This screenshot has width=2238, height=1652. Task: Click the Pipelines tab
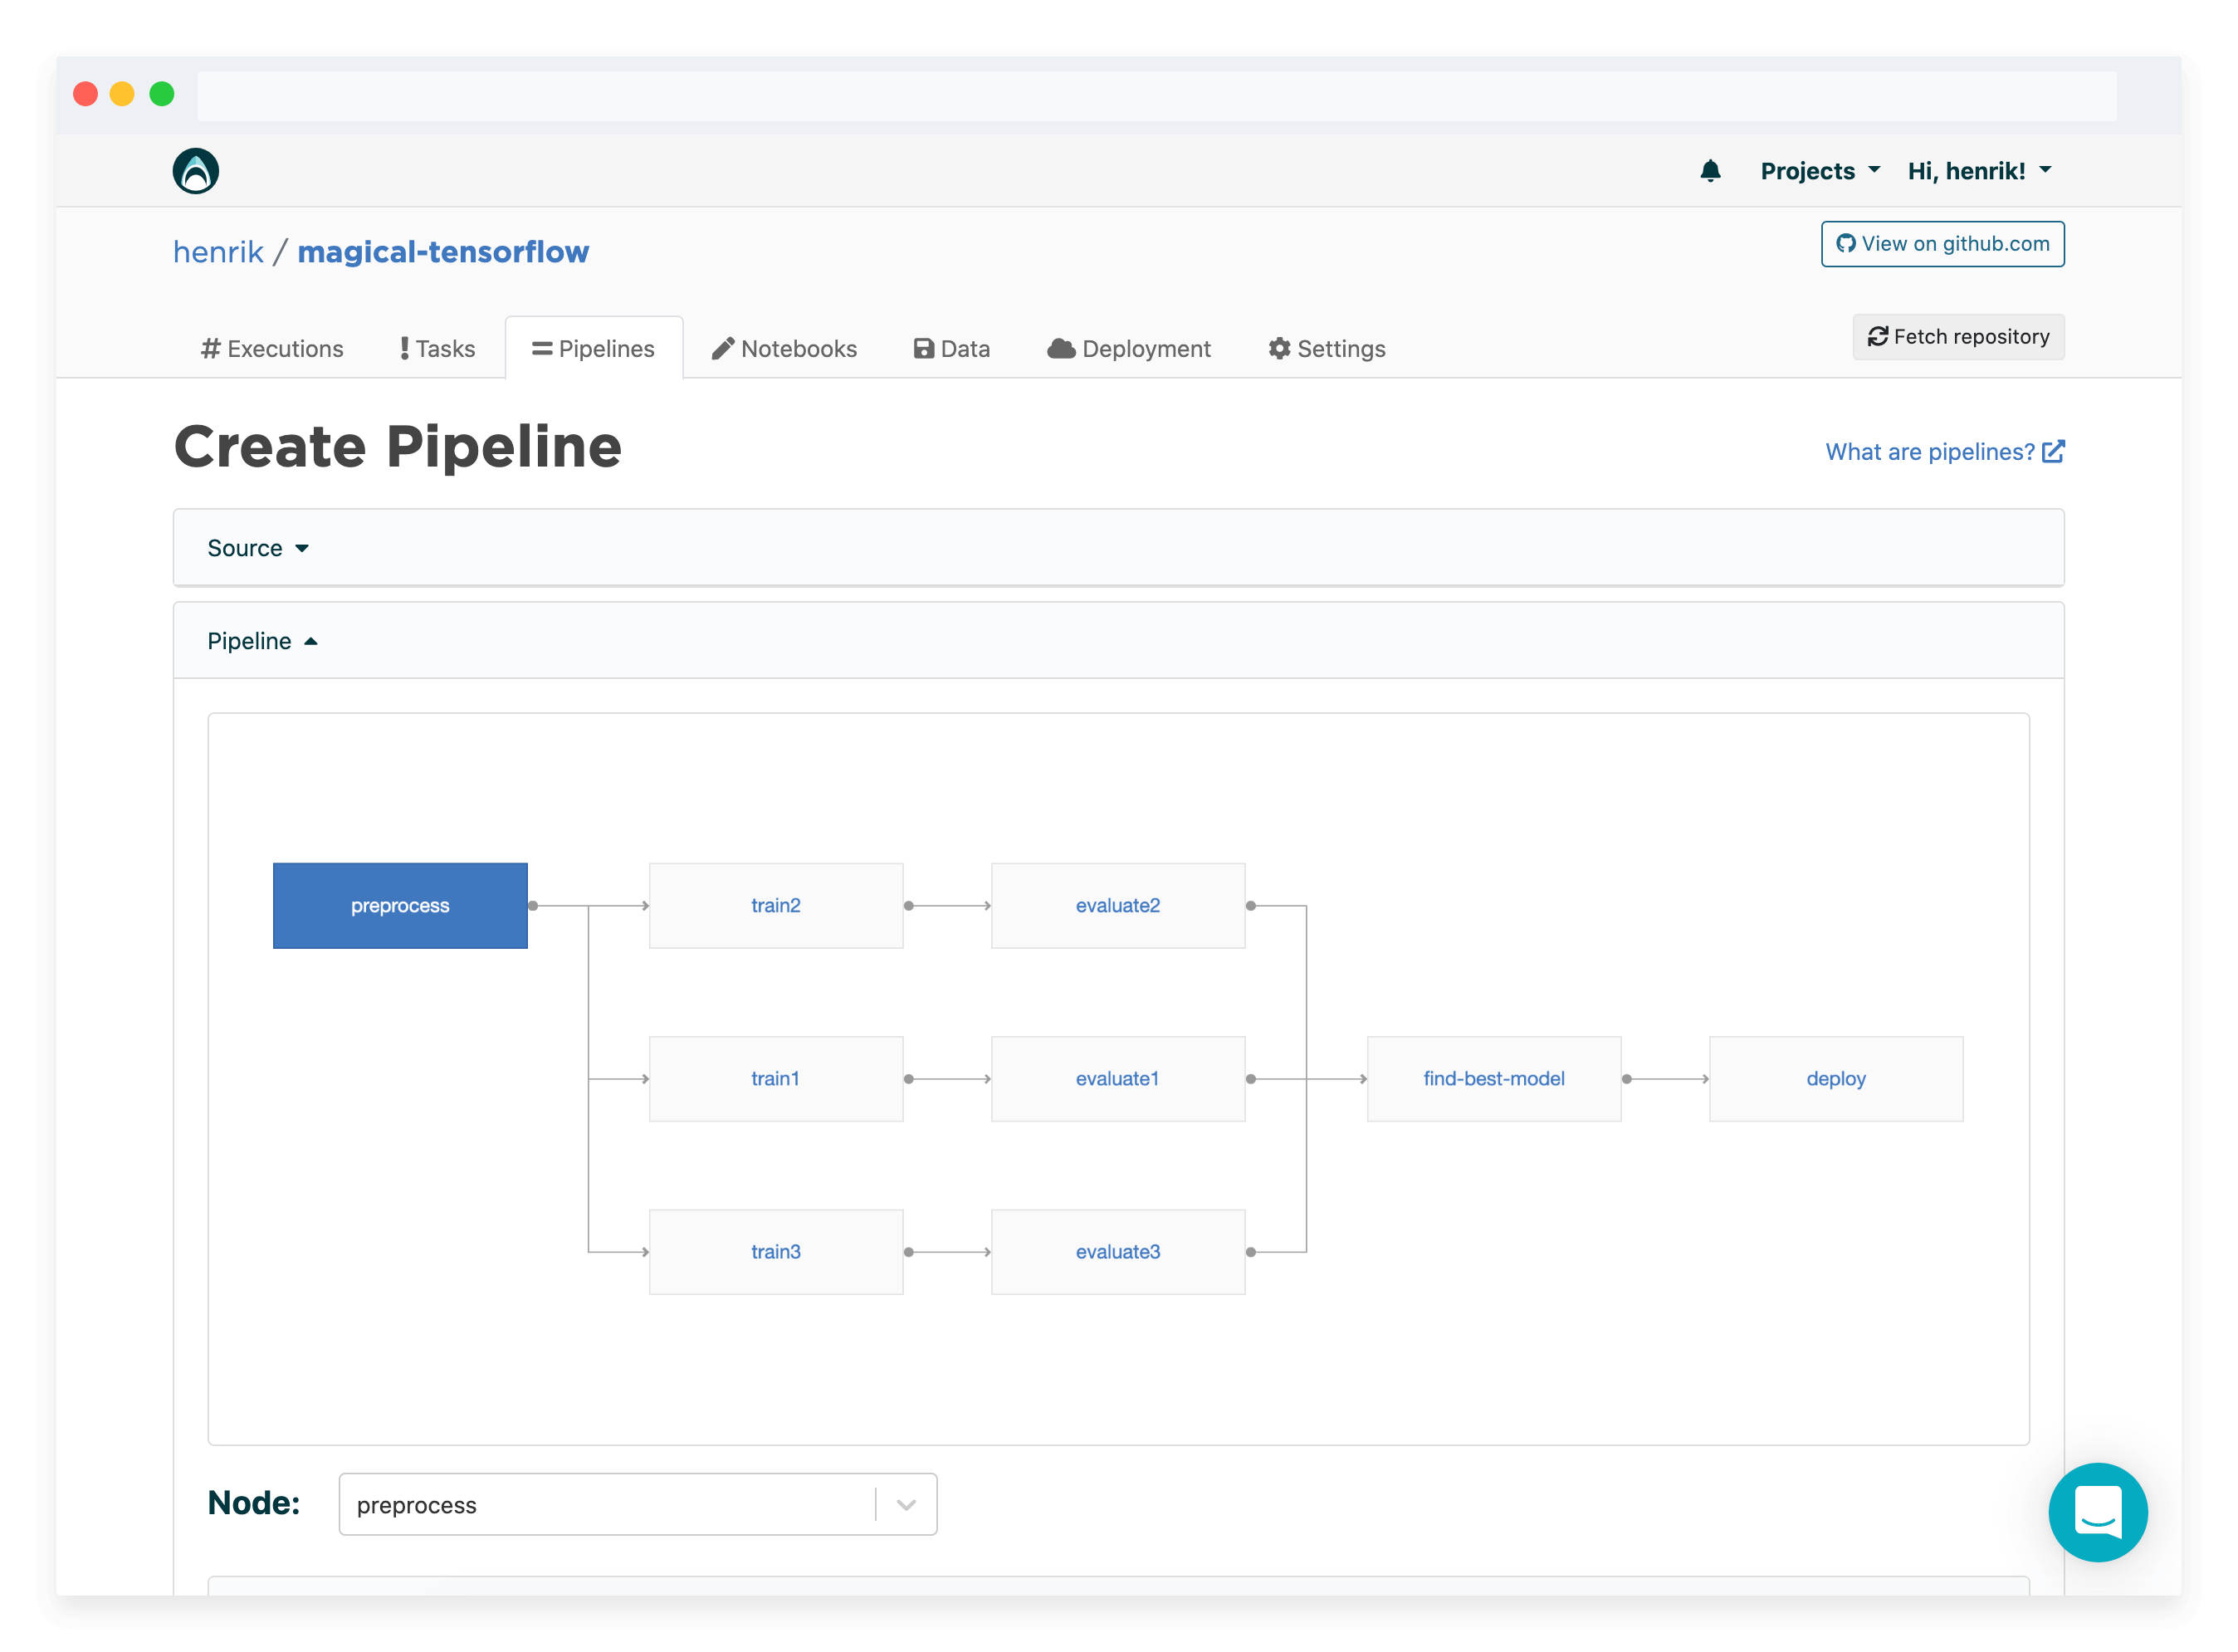pyautogui.click(x=593, y=348)
